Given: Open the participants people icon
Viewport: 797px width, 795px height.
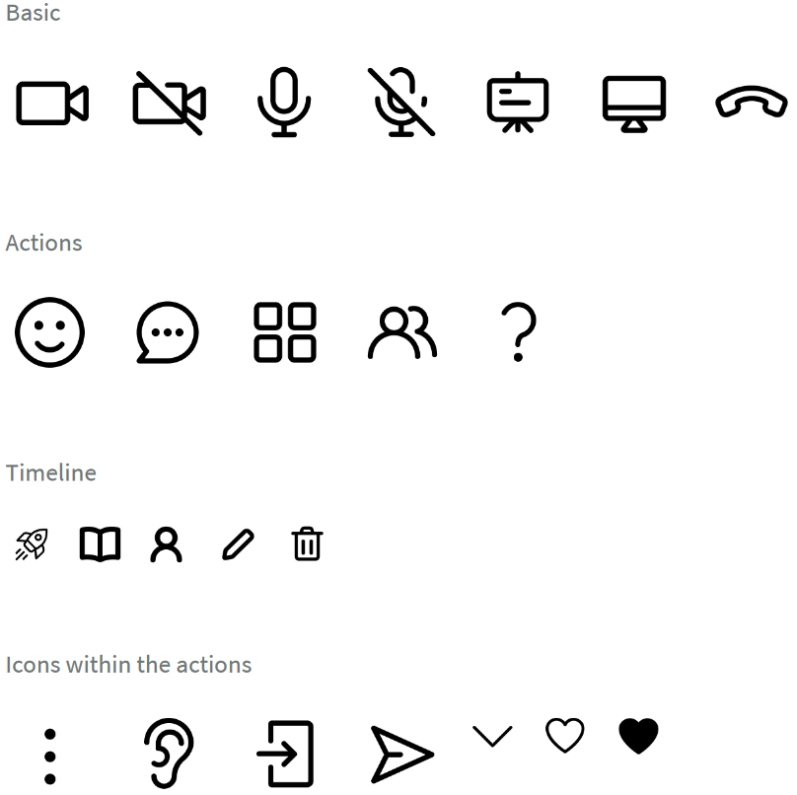Looking at the screenshot, I should tap(402, 332).
